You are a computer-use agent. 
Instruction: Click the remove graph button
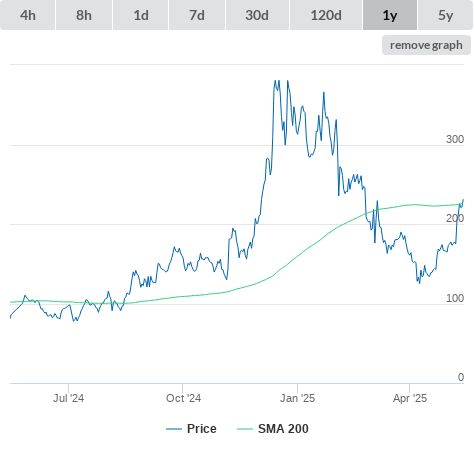click(x=426, y=45)
